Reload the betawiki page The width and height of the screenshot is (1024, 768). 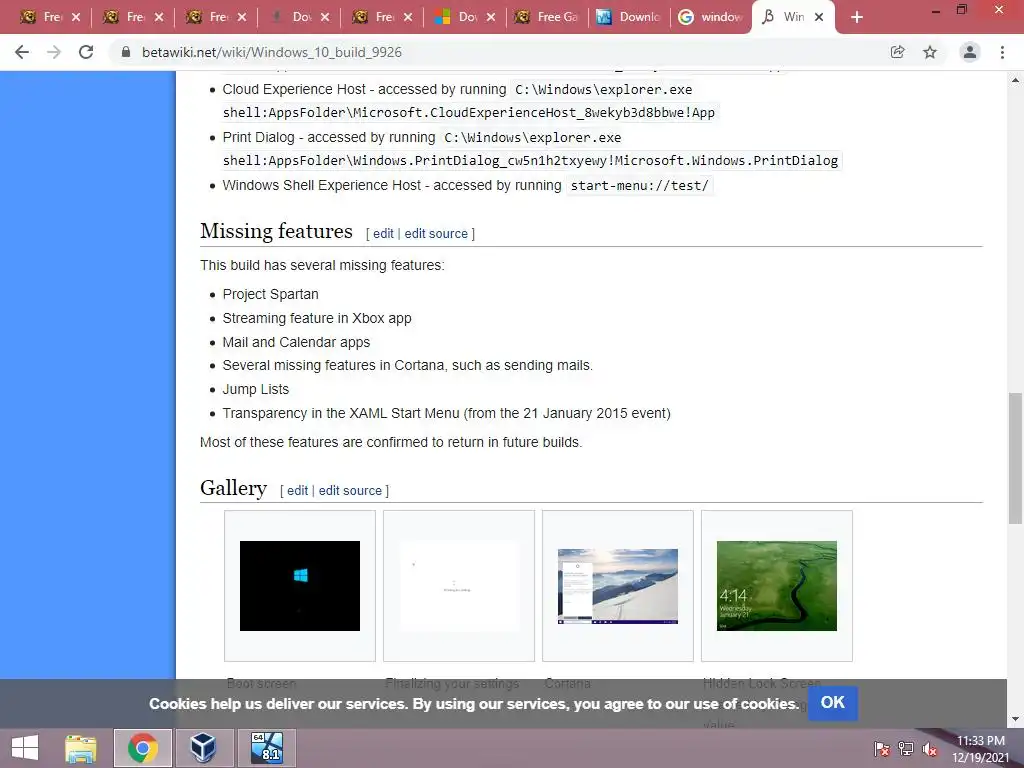[86, 52]
